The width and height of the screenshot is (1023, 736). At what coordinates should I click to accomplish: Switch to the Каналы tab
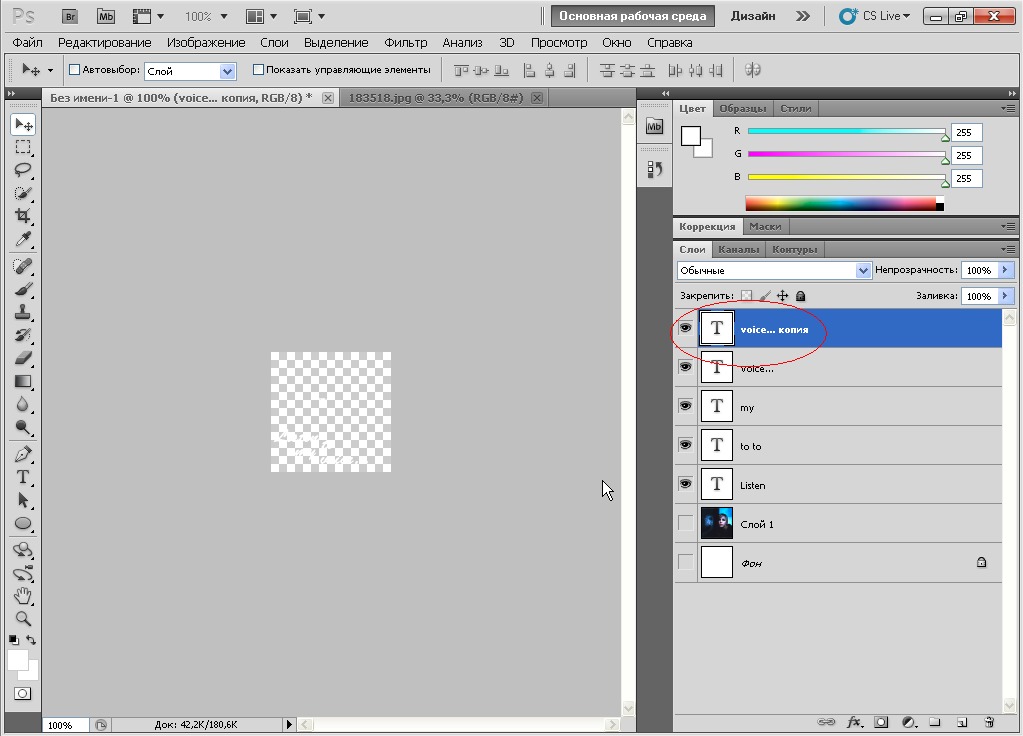[x=739, y=249]
